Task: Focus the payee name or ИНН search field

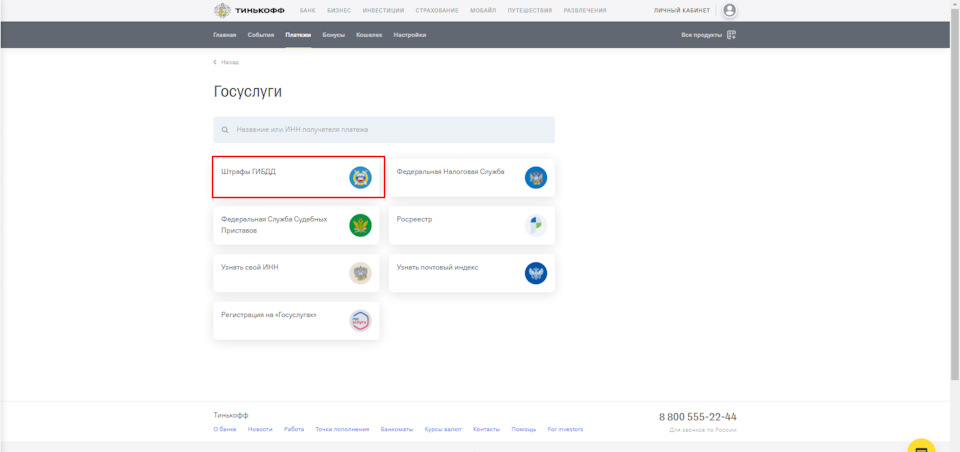Action: pyautogui.click(x=384, y=130)
